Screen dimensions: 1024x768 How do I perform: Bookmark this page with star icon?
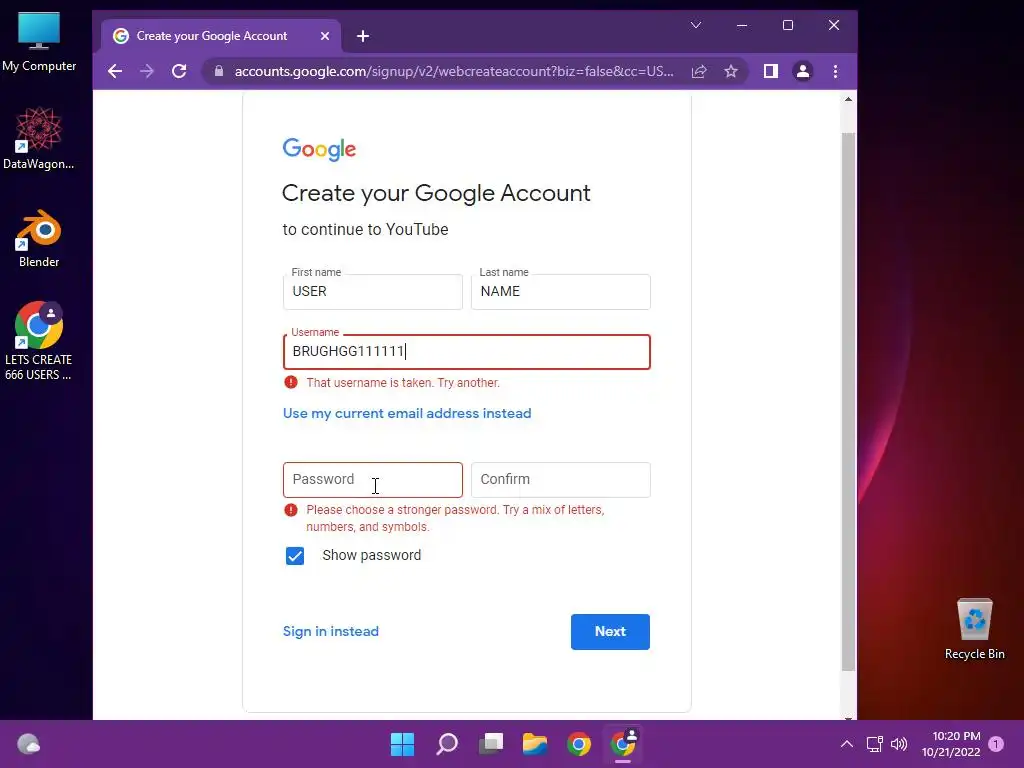point(731,71)
